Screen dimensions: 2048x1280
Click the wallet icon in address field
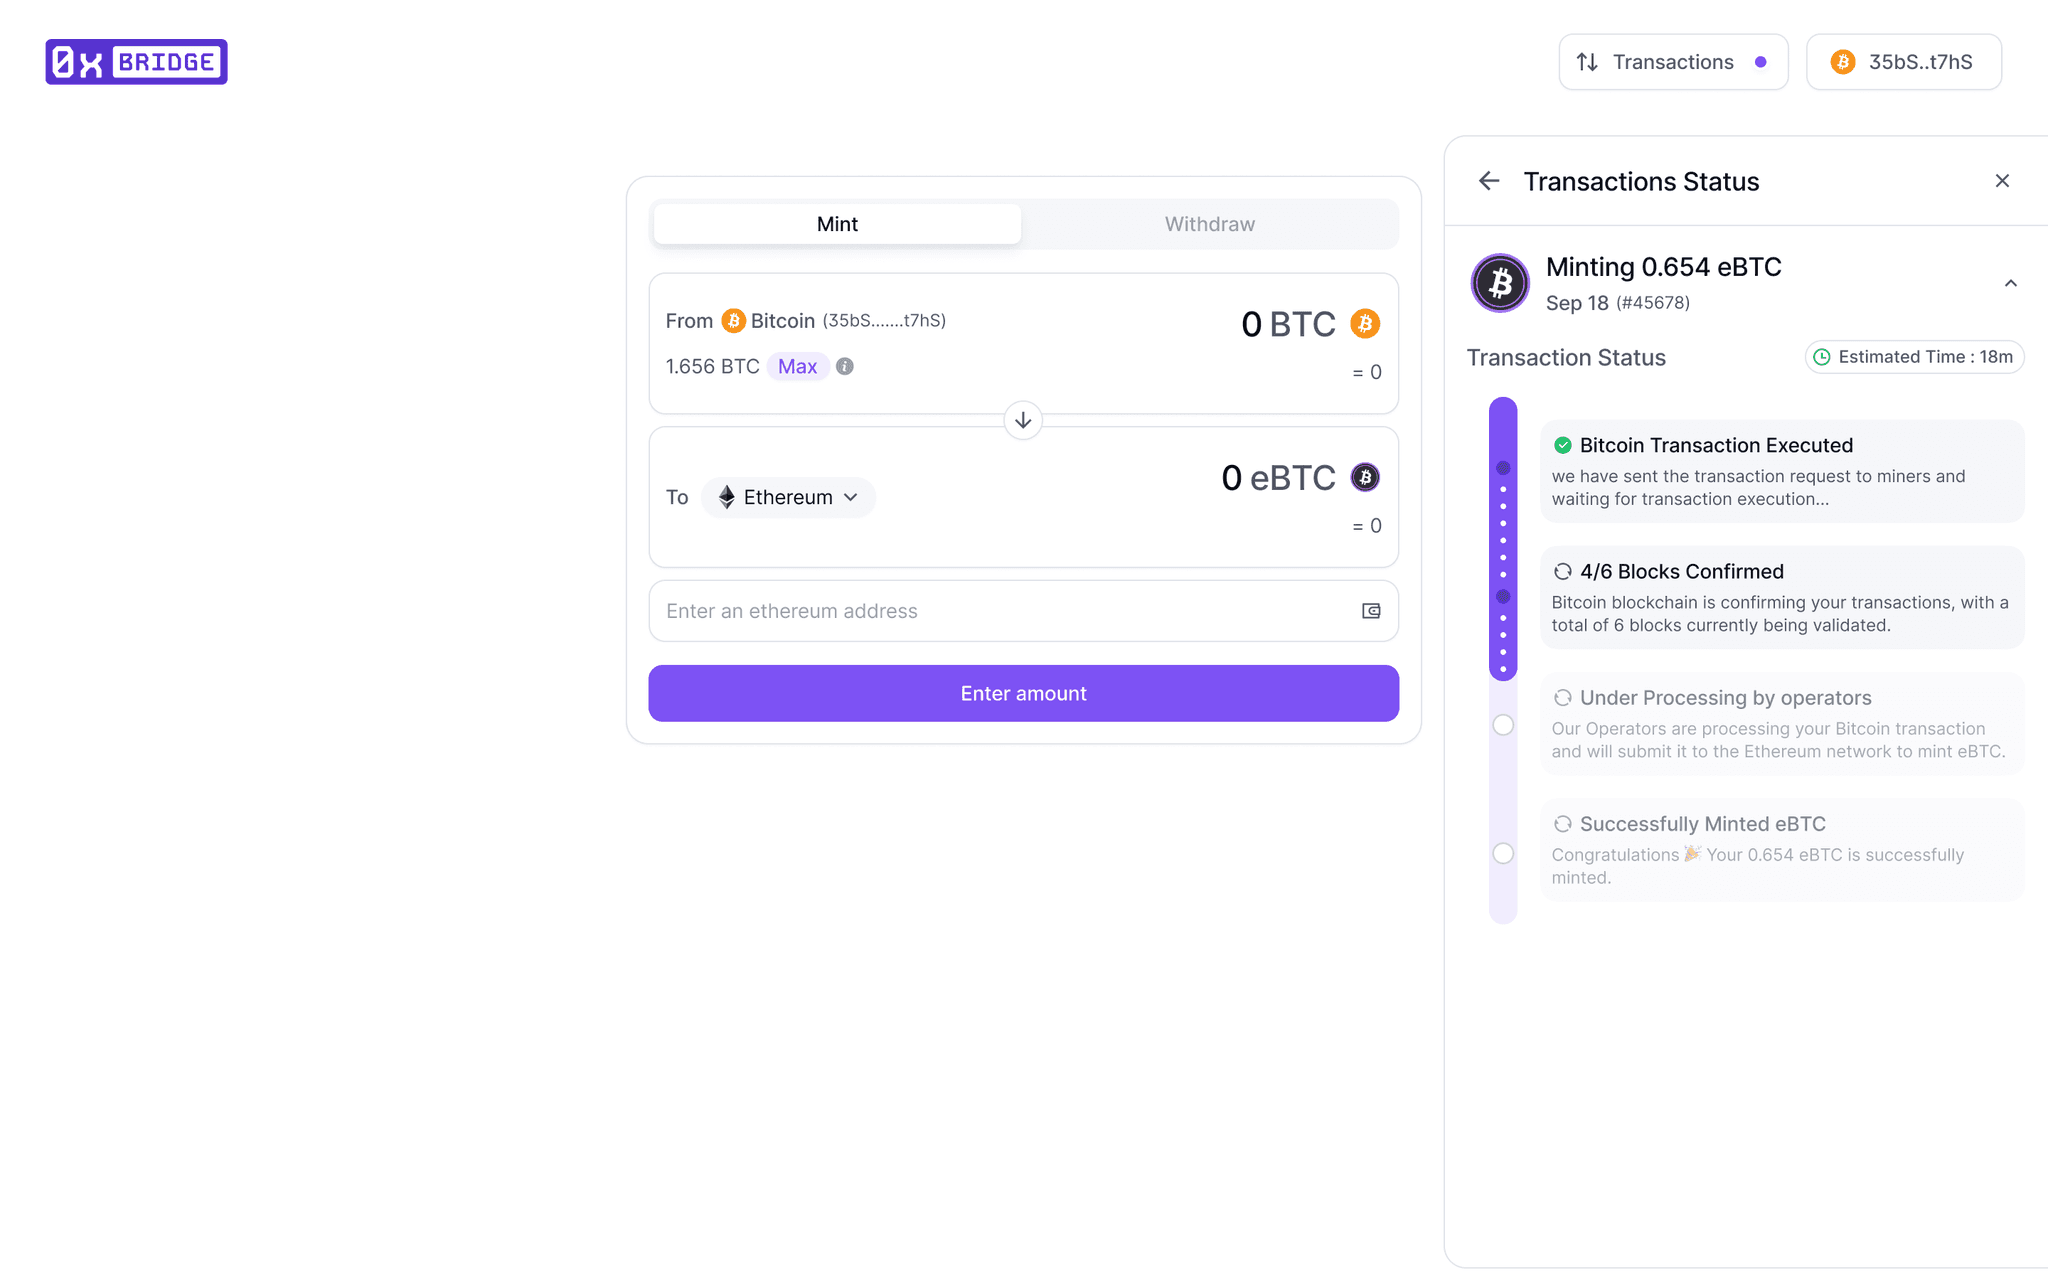coord(1371,611)
